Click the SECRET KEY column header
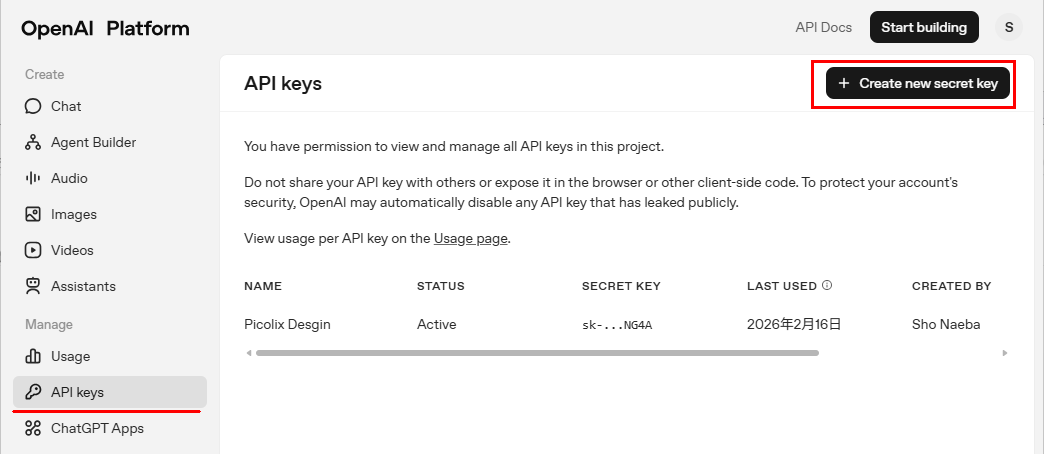 pyautogui.click(x=621, y=286)
